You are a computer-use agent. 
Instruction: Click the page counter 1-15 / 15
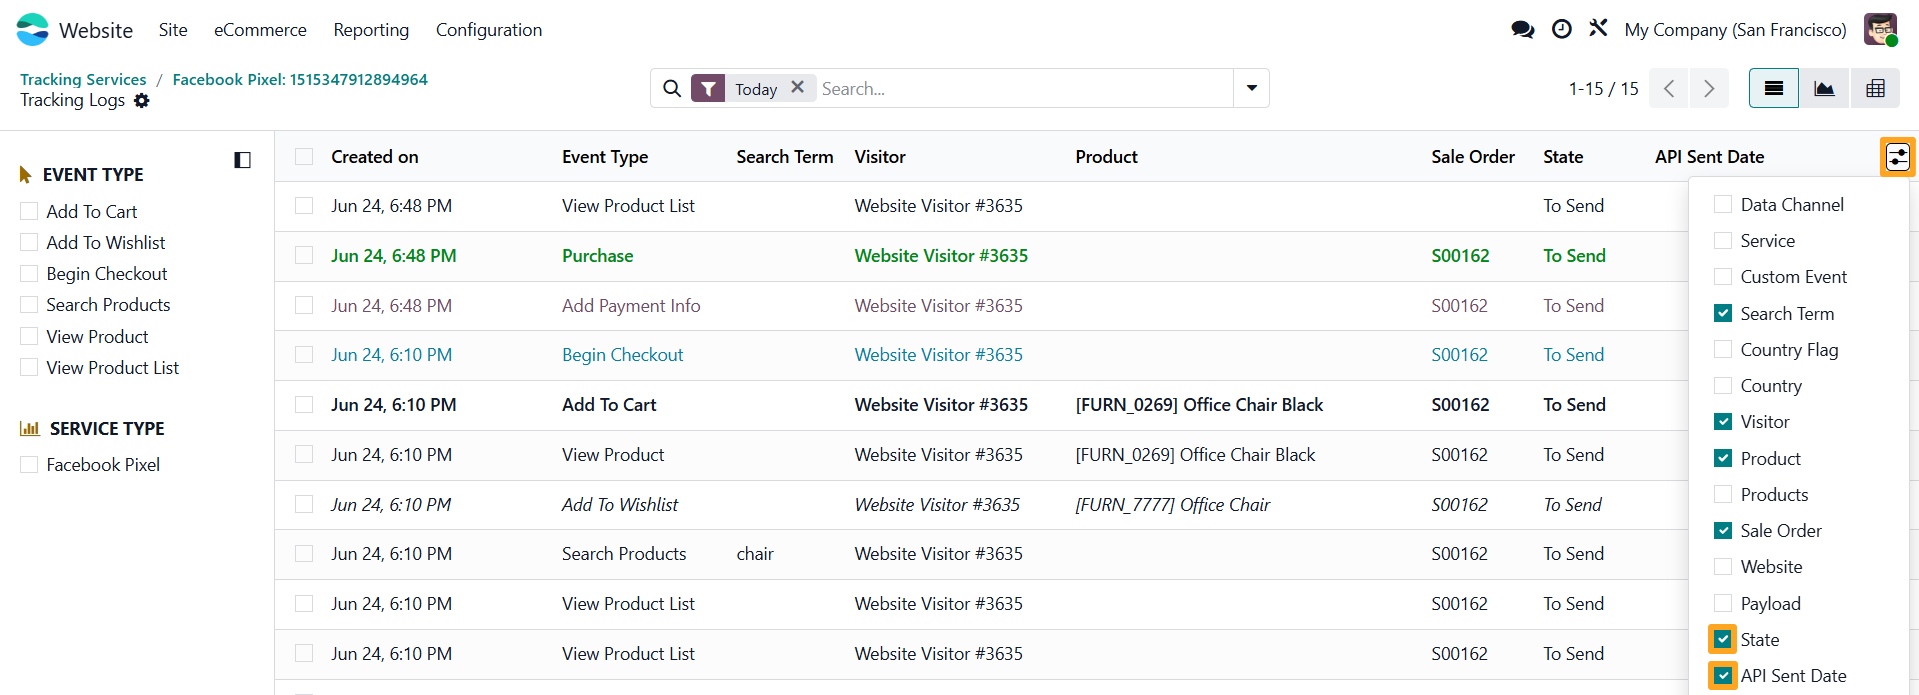1603,89
